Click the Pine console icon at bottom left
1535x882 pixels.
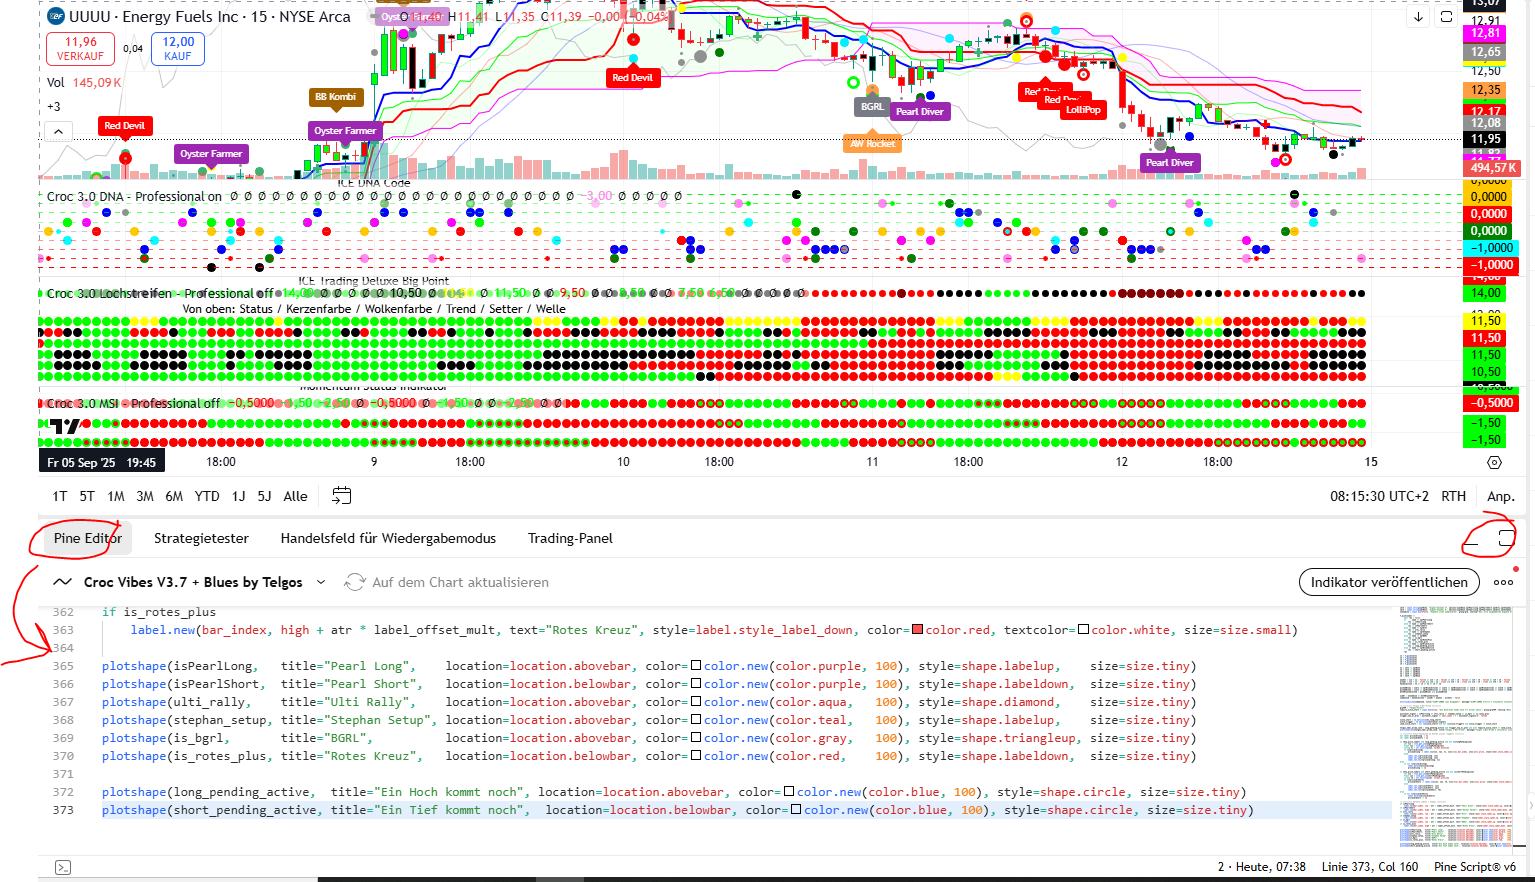[x=62, y=867]
